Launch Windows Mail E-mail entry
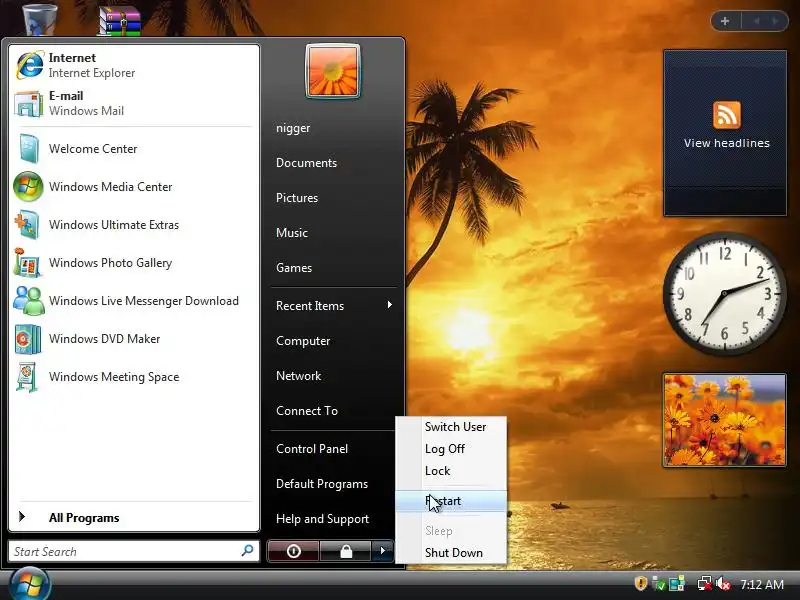Screen dimensions: 800x600 (134, 104)
